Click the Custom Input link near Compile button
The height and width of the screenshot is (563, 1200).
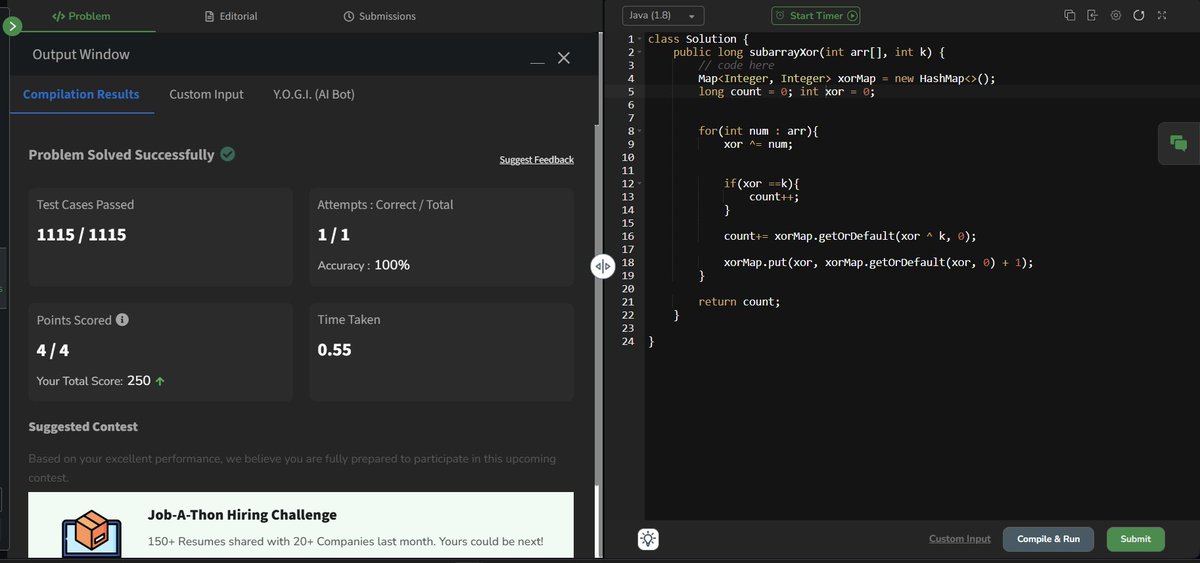click(x=960, y=539)
